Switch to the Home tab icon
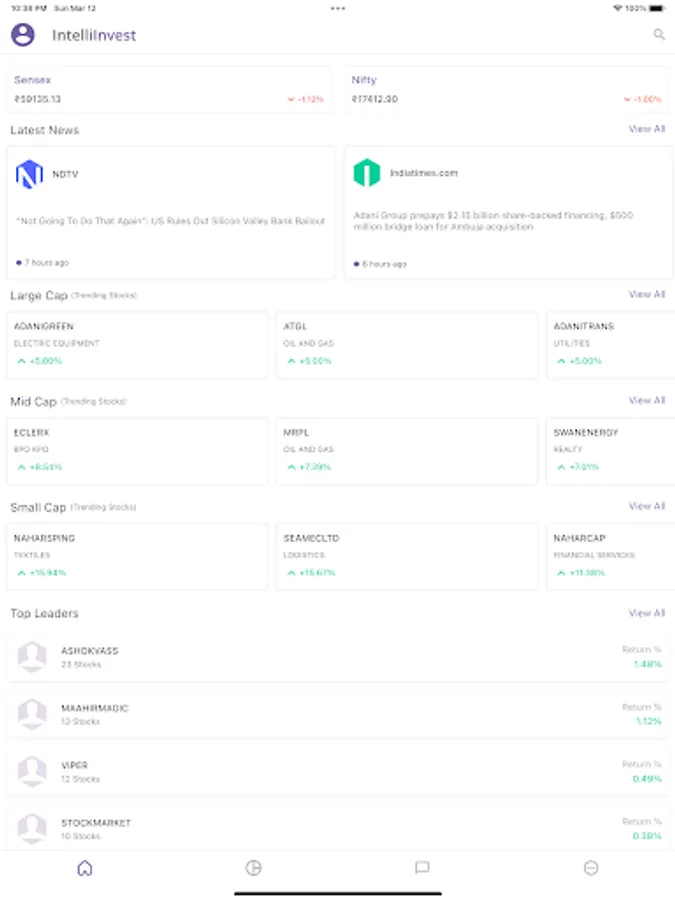The width and height of the screenshot is (675, 900). coord(85,868)
